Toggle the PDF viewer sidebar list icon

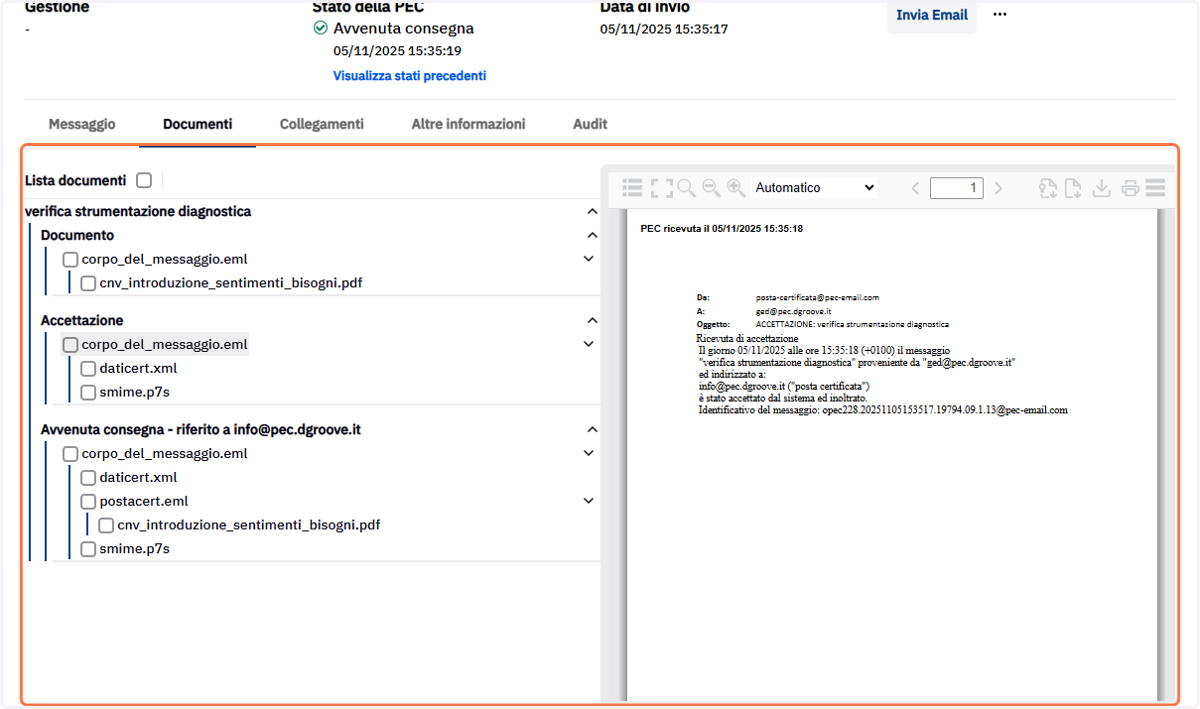tap(632, 188)
